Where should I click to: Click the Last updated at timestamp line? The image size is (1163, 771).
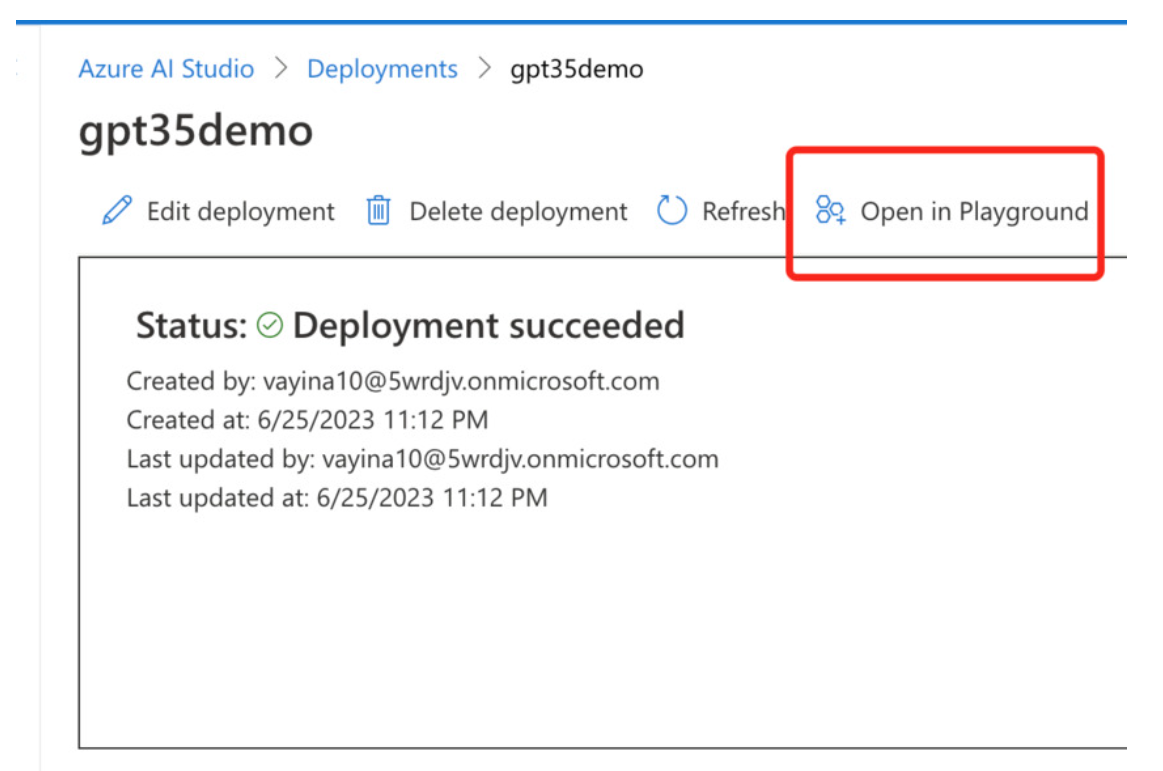336,497
